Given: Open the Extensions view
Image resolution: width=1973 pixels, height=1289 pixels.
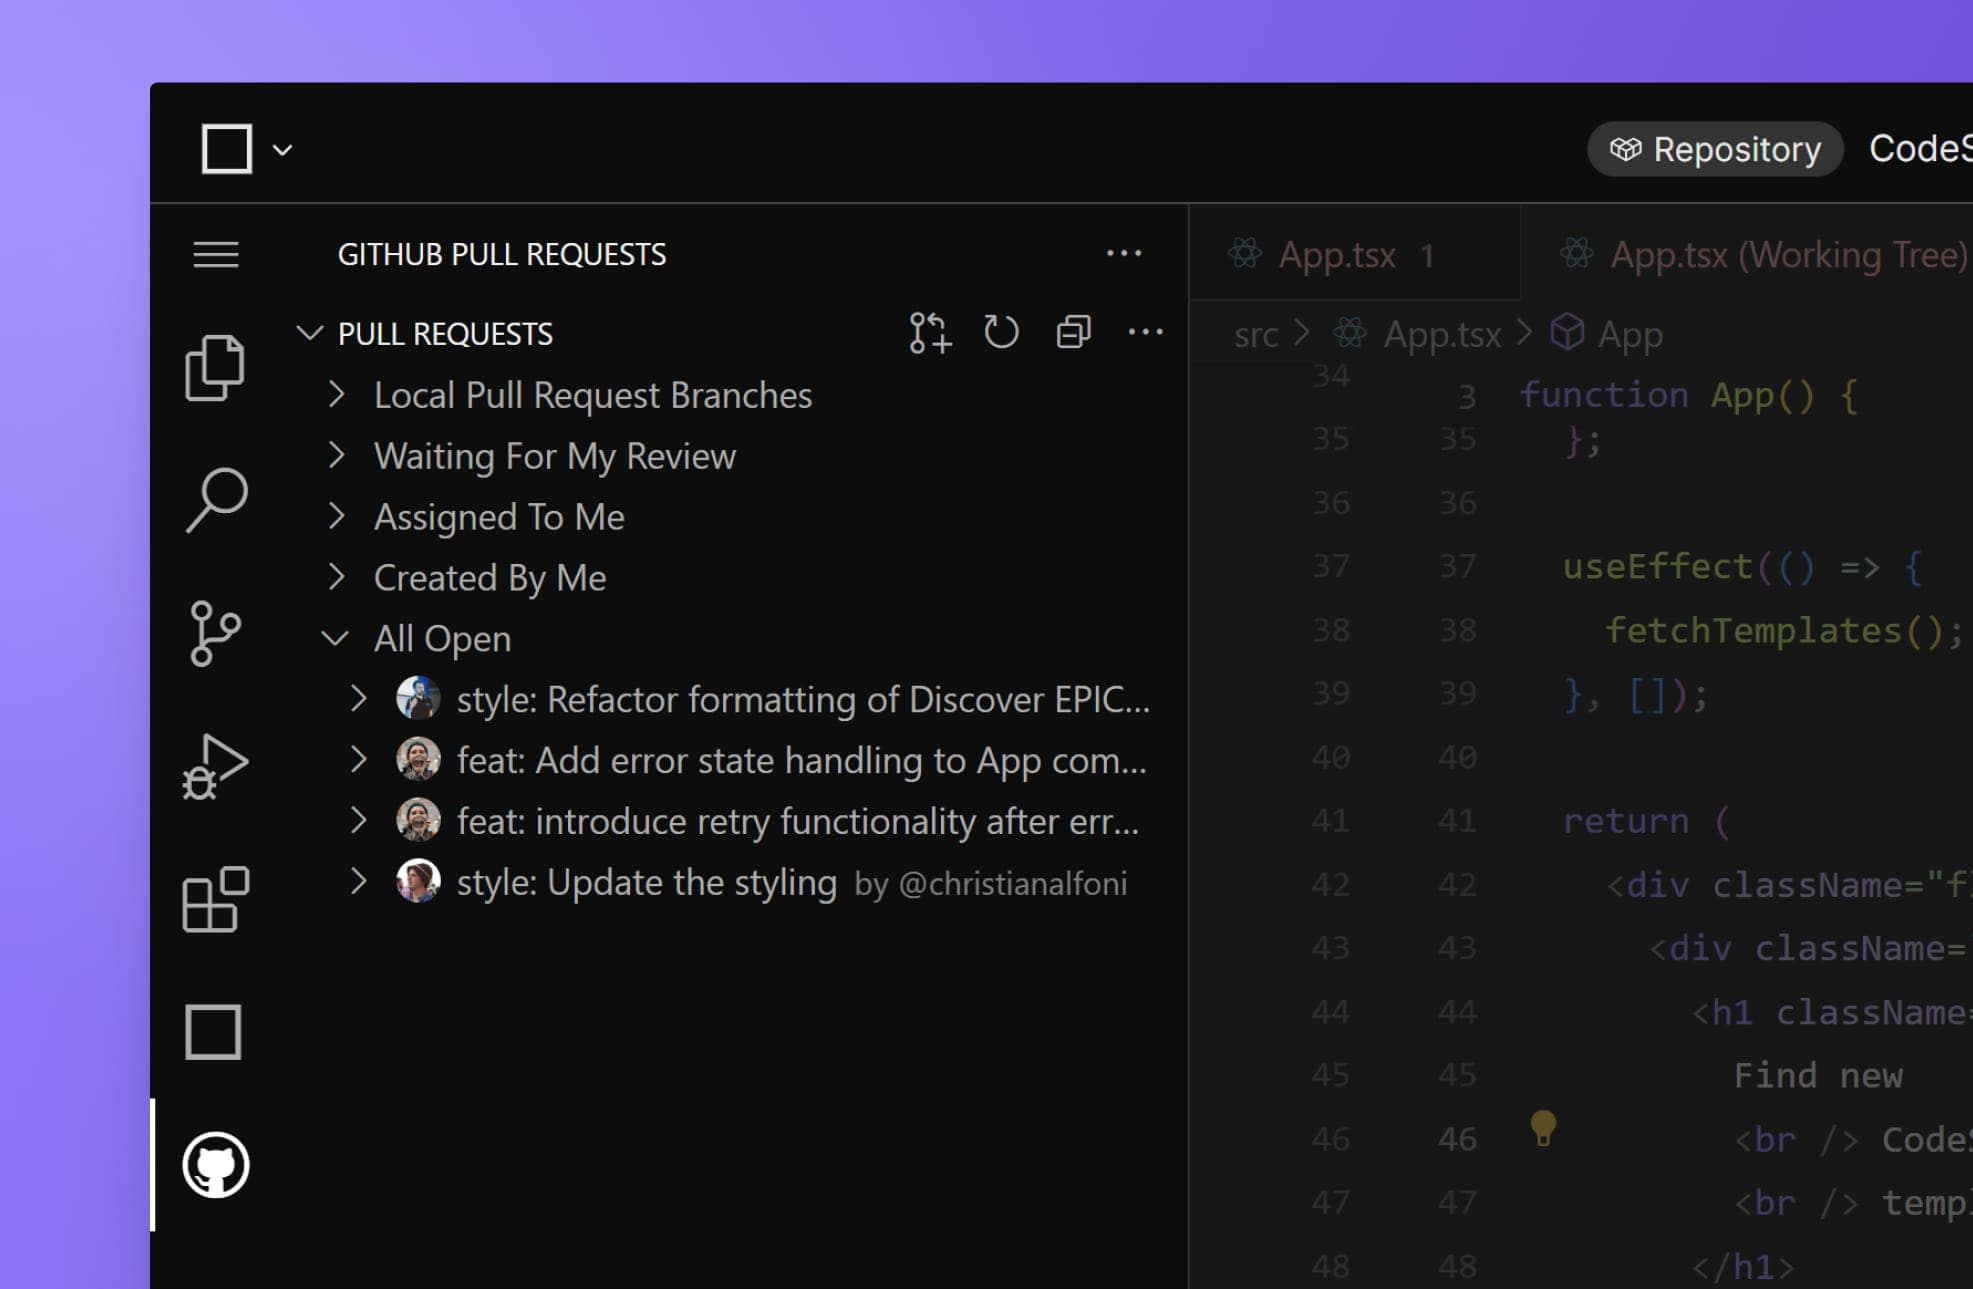Looking at the screenshot, I should point(213,898).
